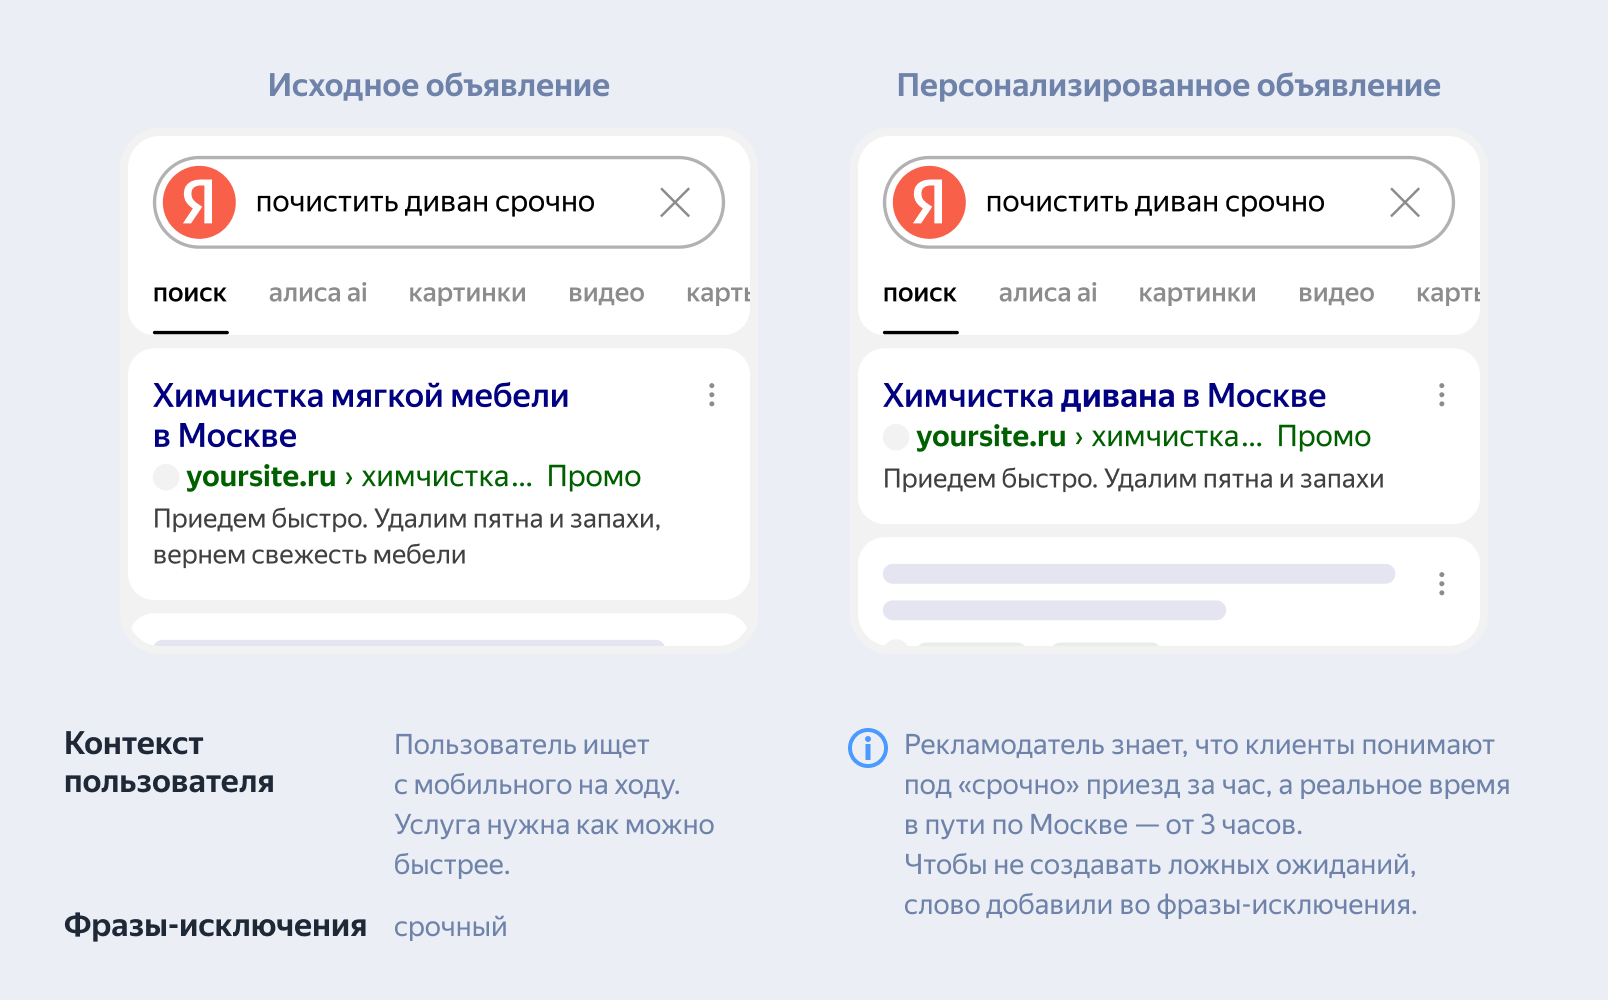This screenshot has height=1000, width=1608.
Task: Click the favicon next to the left yoursite.ru
Action: (x=166, y=477)
